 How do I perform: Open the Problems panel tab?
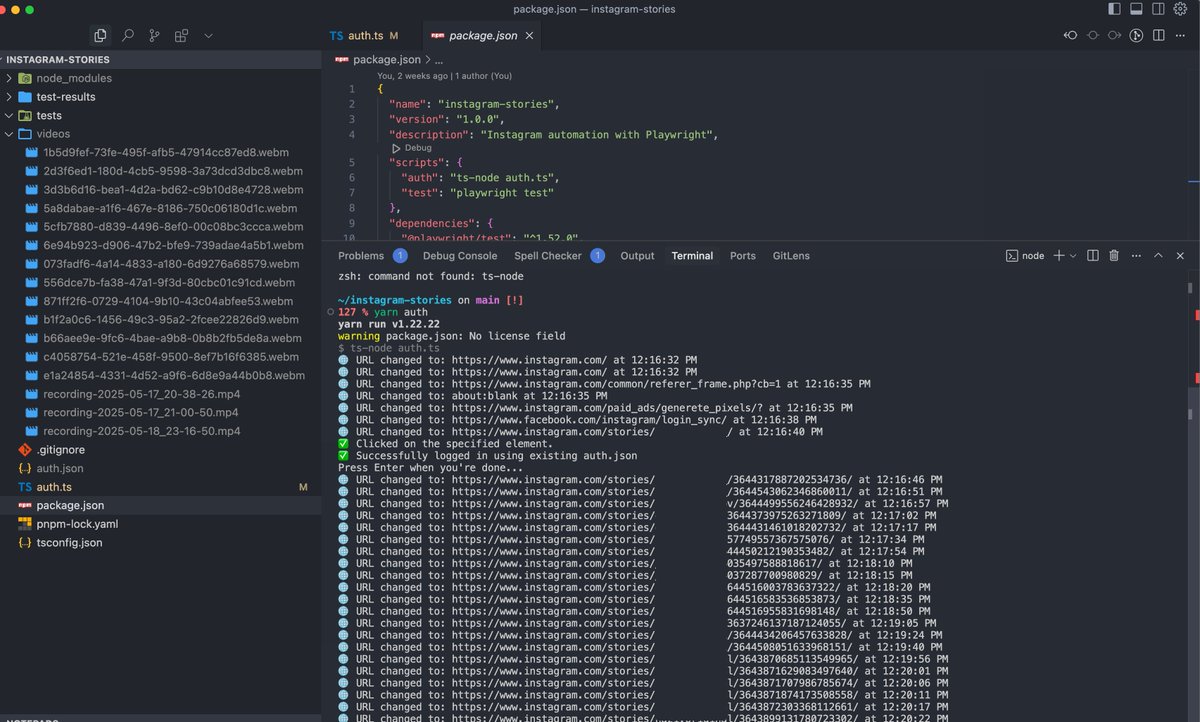click(x=361, y=256)
